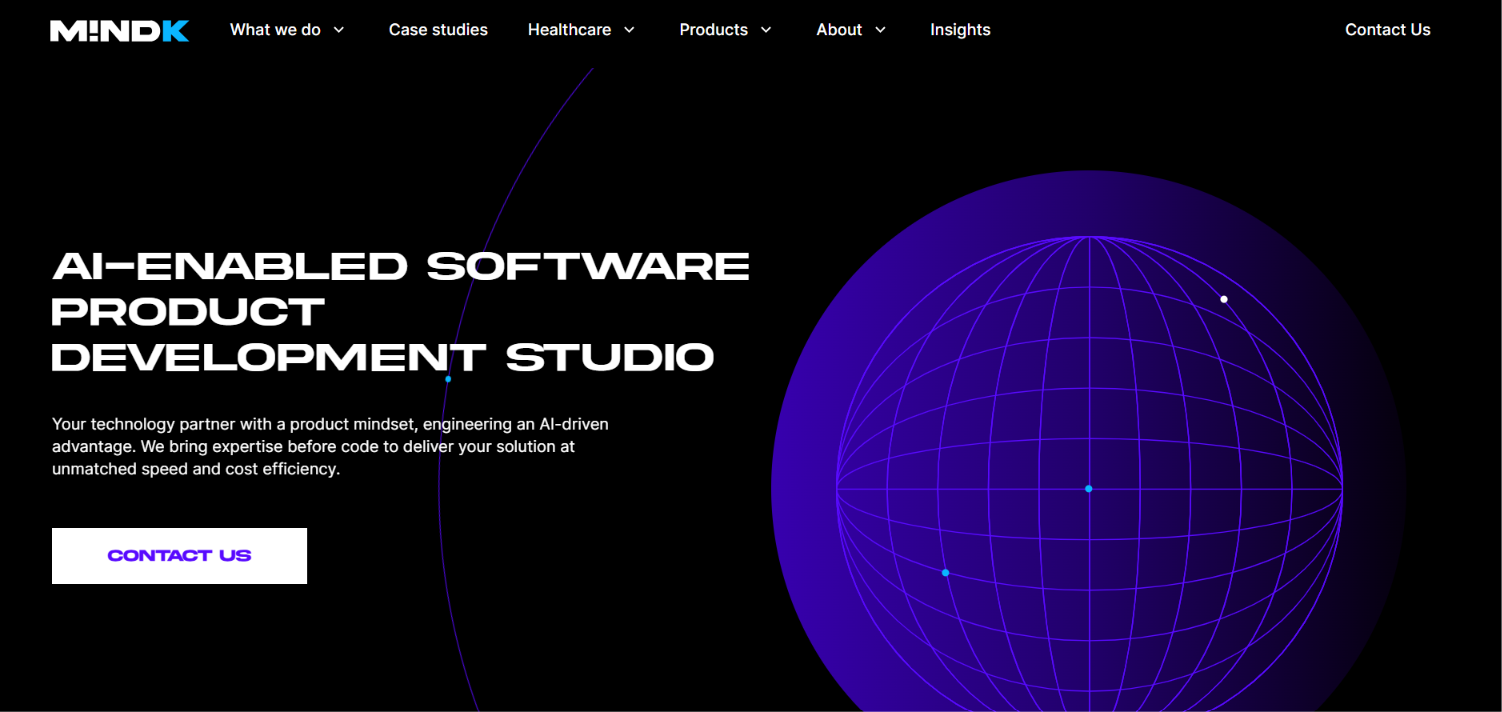This screenshot has width=1502, height=712.
Task: Expand the chevron next to What we do
Action: pos(339,30)
